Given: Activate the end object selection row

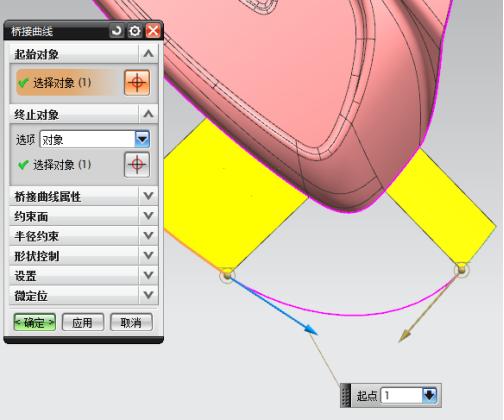Looking at the screenshot, I should coord(68,165).
